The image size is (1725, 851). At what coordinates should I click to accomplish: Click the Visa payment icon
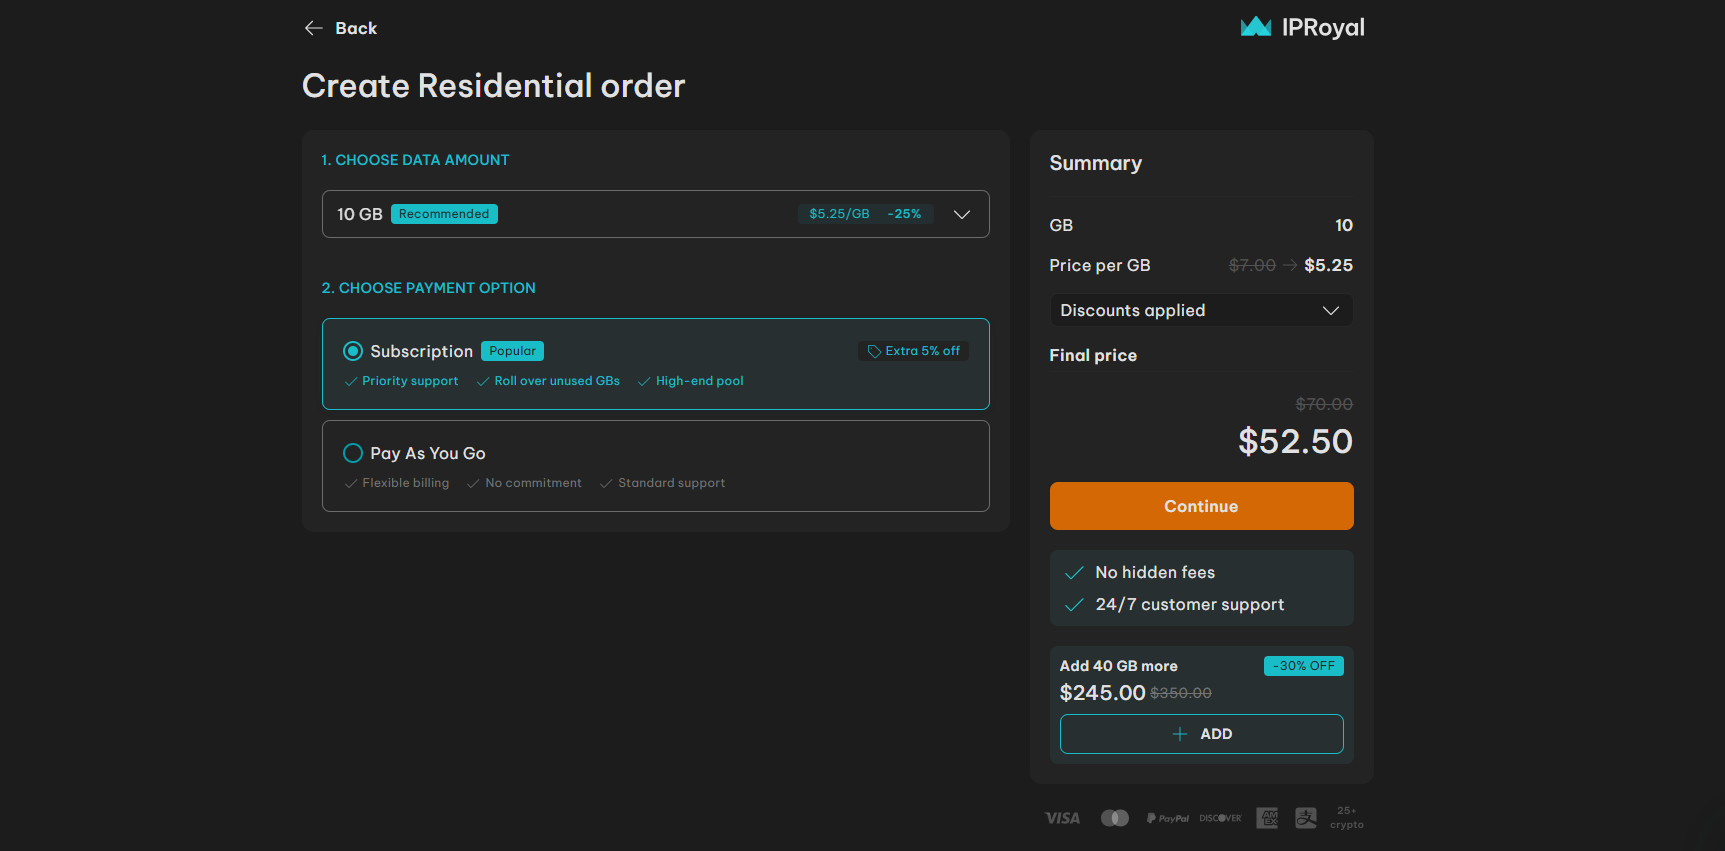coord(1062,818)
